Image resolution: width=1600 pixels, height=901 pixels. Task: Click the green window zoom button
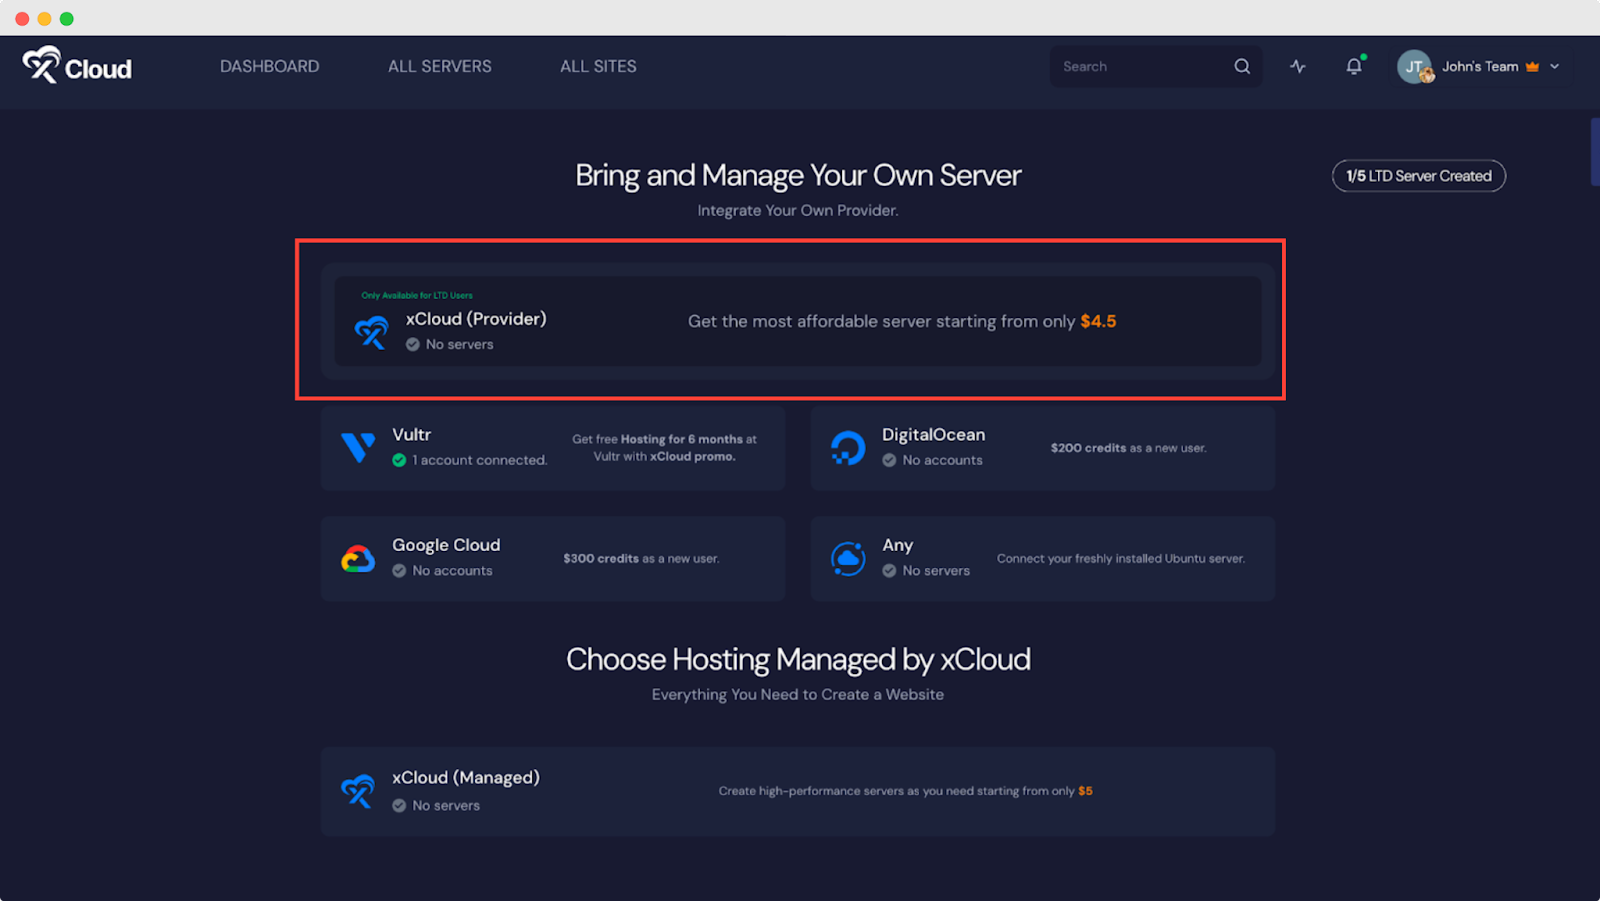[67, 19]
